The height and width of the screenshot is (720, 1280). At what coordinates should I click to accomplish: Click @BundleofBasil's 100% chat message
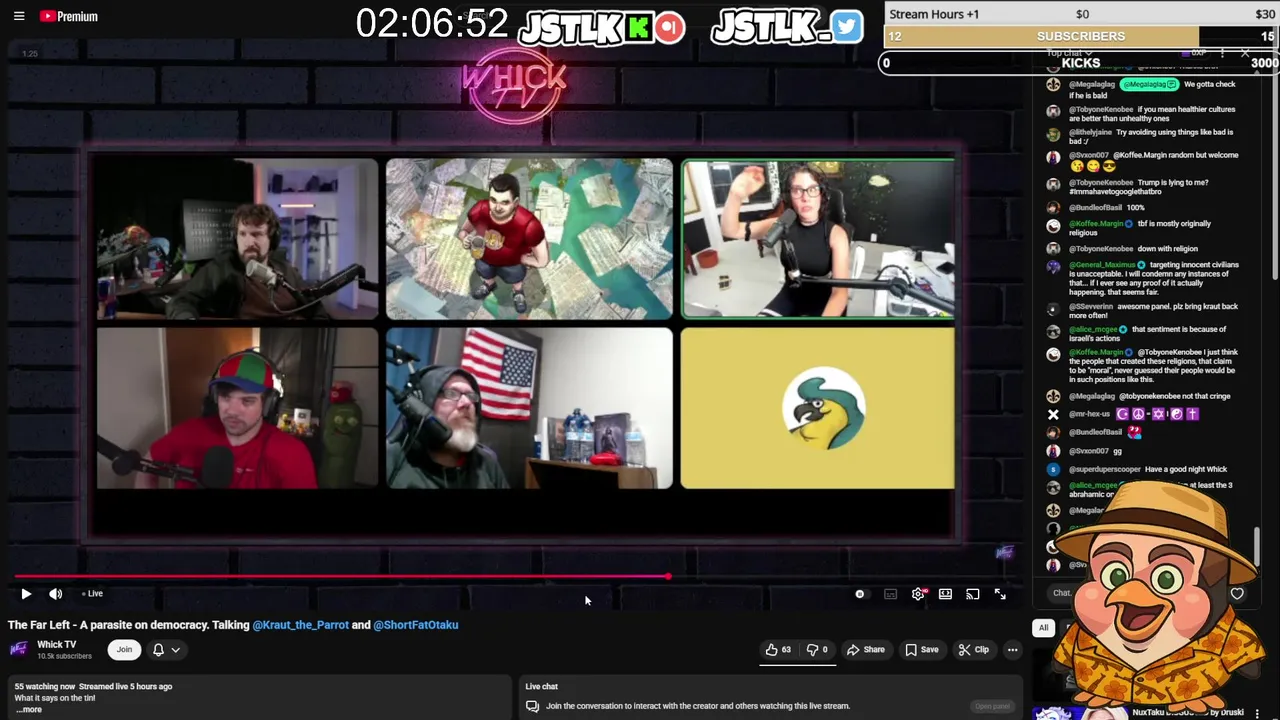(1136, 207)
